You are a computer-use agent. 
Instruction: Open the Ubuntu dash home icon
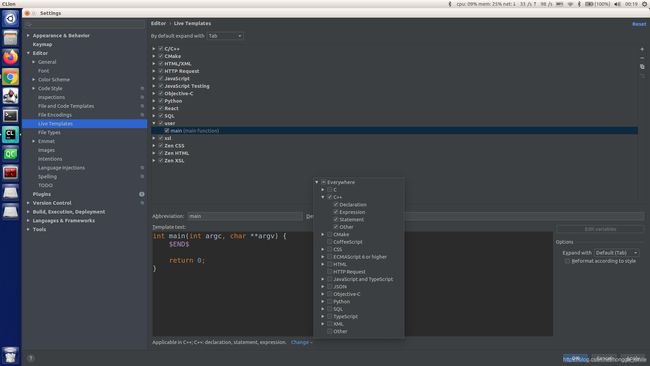click(x=10, y=19)
